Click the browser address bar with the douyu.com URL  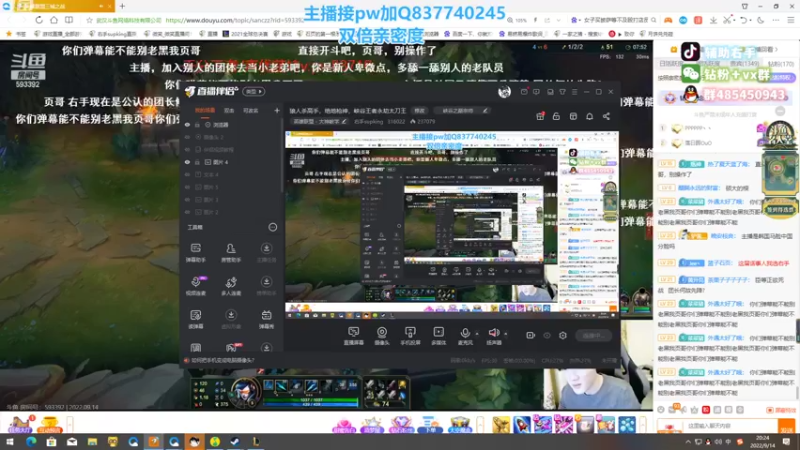point(235,20)
